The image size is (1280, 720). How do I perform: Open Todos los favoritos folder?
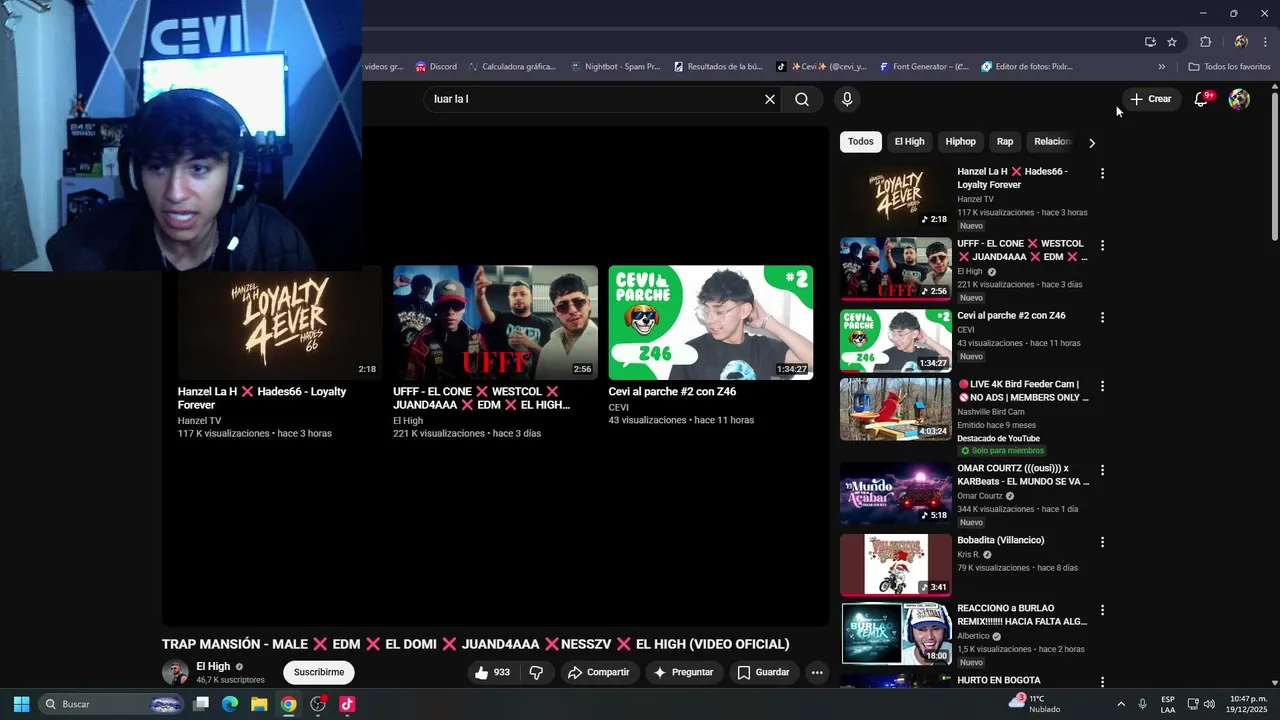click(1229, 67)
